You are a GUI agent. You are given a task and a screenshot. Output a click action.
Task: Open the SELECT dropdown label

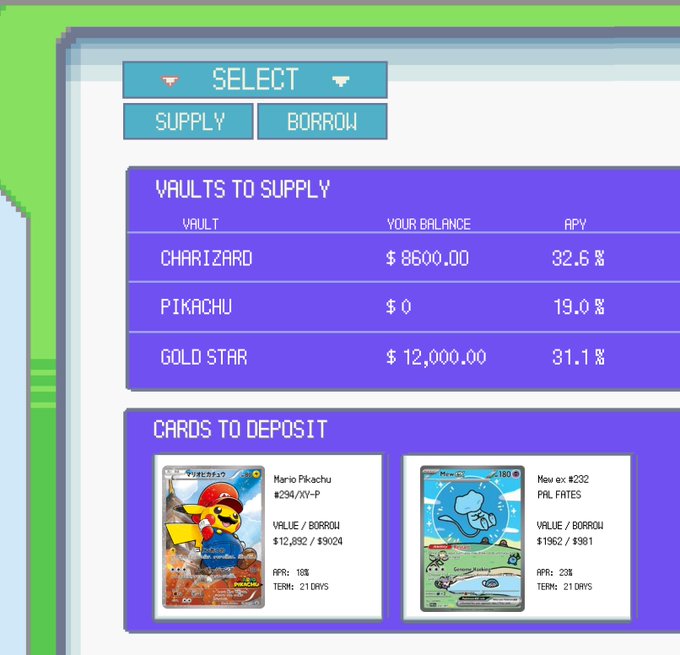point(255,79)
